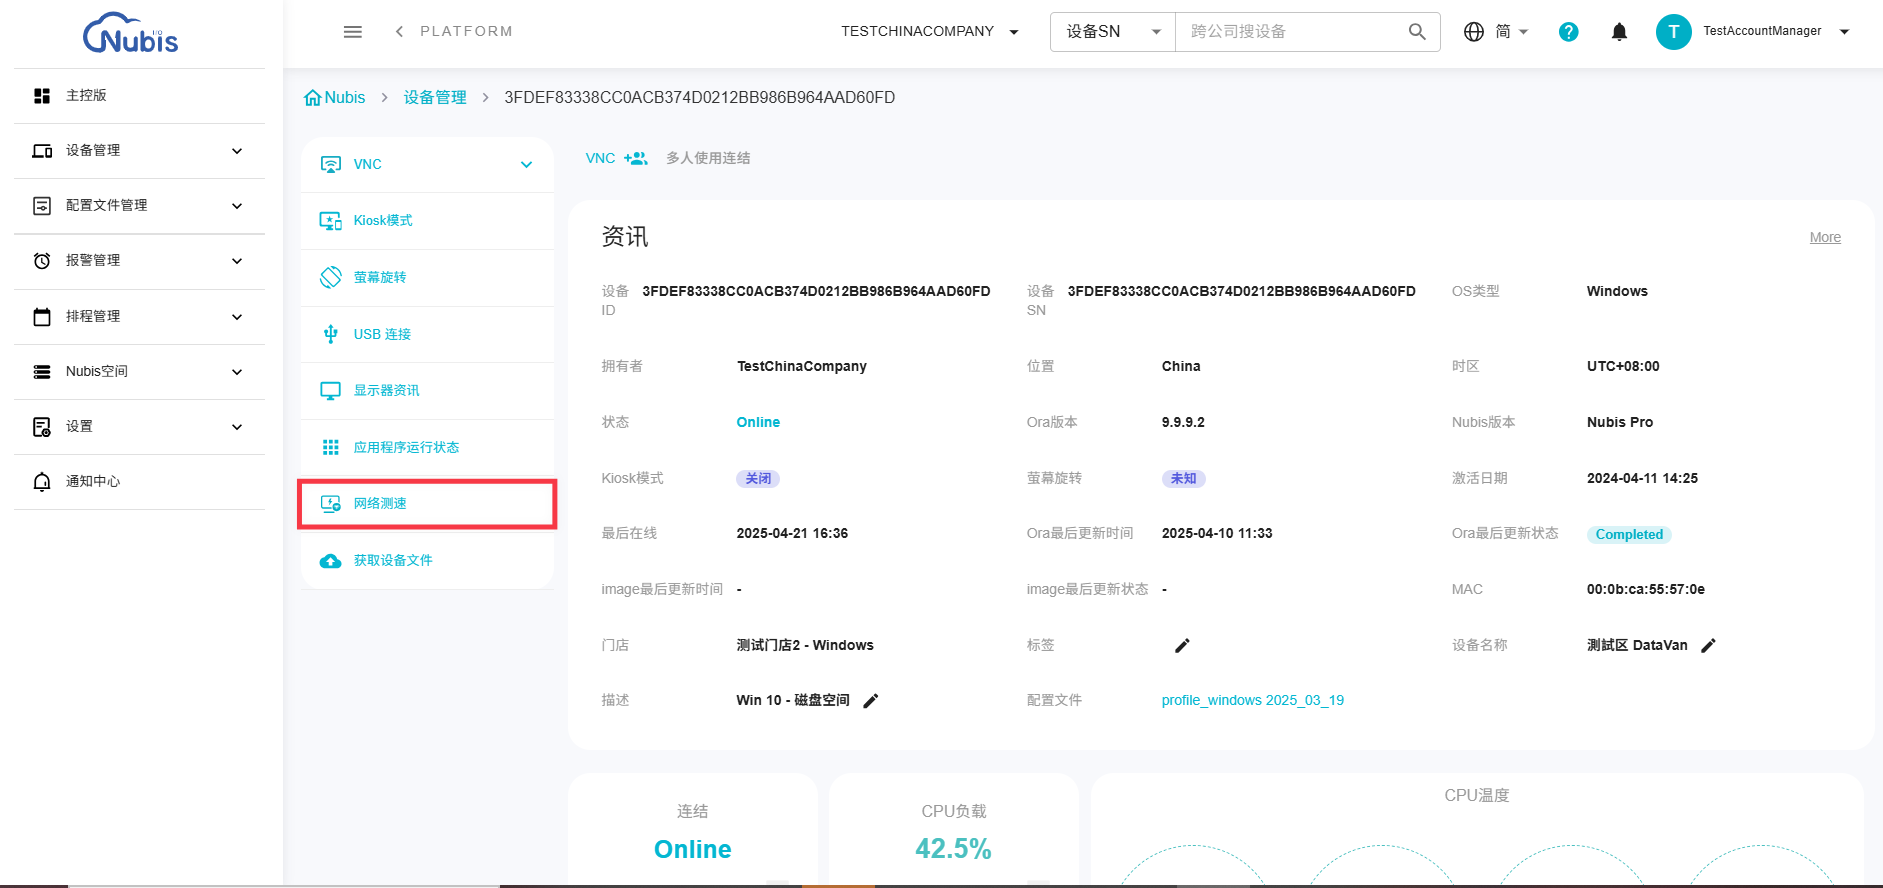Click the 排程管理 calendar icon

[x=42, y=317]
